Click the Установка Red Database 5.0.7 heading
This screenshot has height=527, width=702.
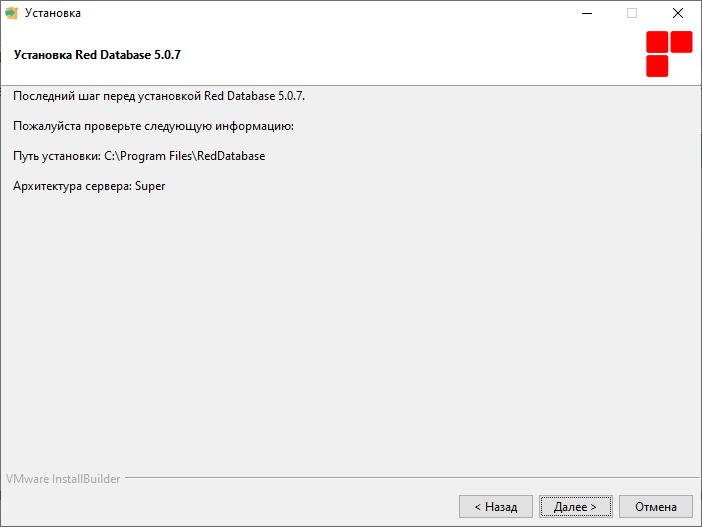[97, 55]
